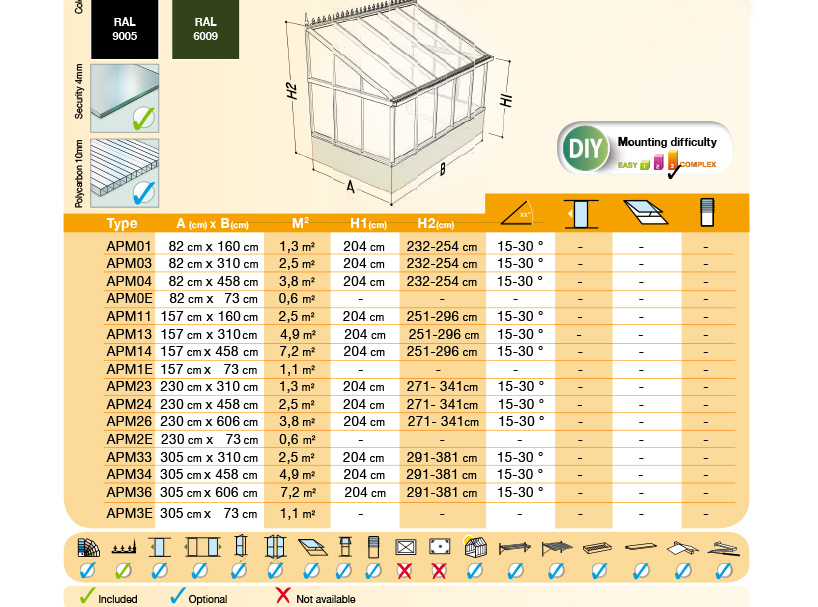This screenshot has height=607, width=818.
Task: Click the Security 4mm glass thumbnail
Action: 125,98
